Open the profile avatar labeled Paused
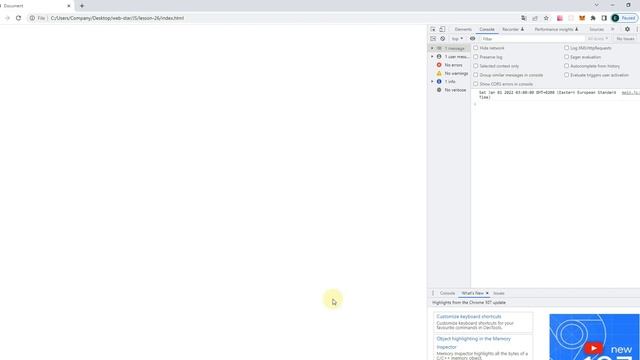Screen dimensions: 640x360 (x=624, y=18)
